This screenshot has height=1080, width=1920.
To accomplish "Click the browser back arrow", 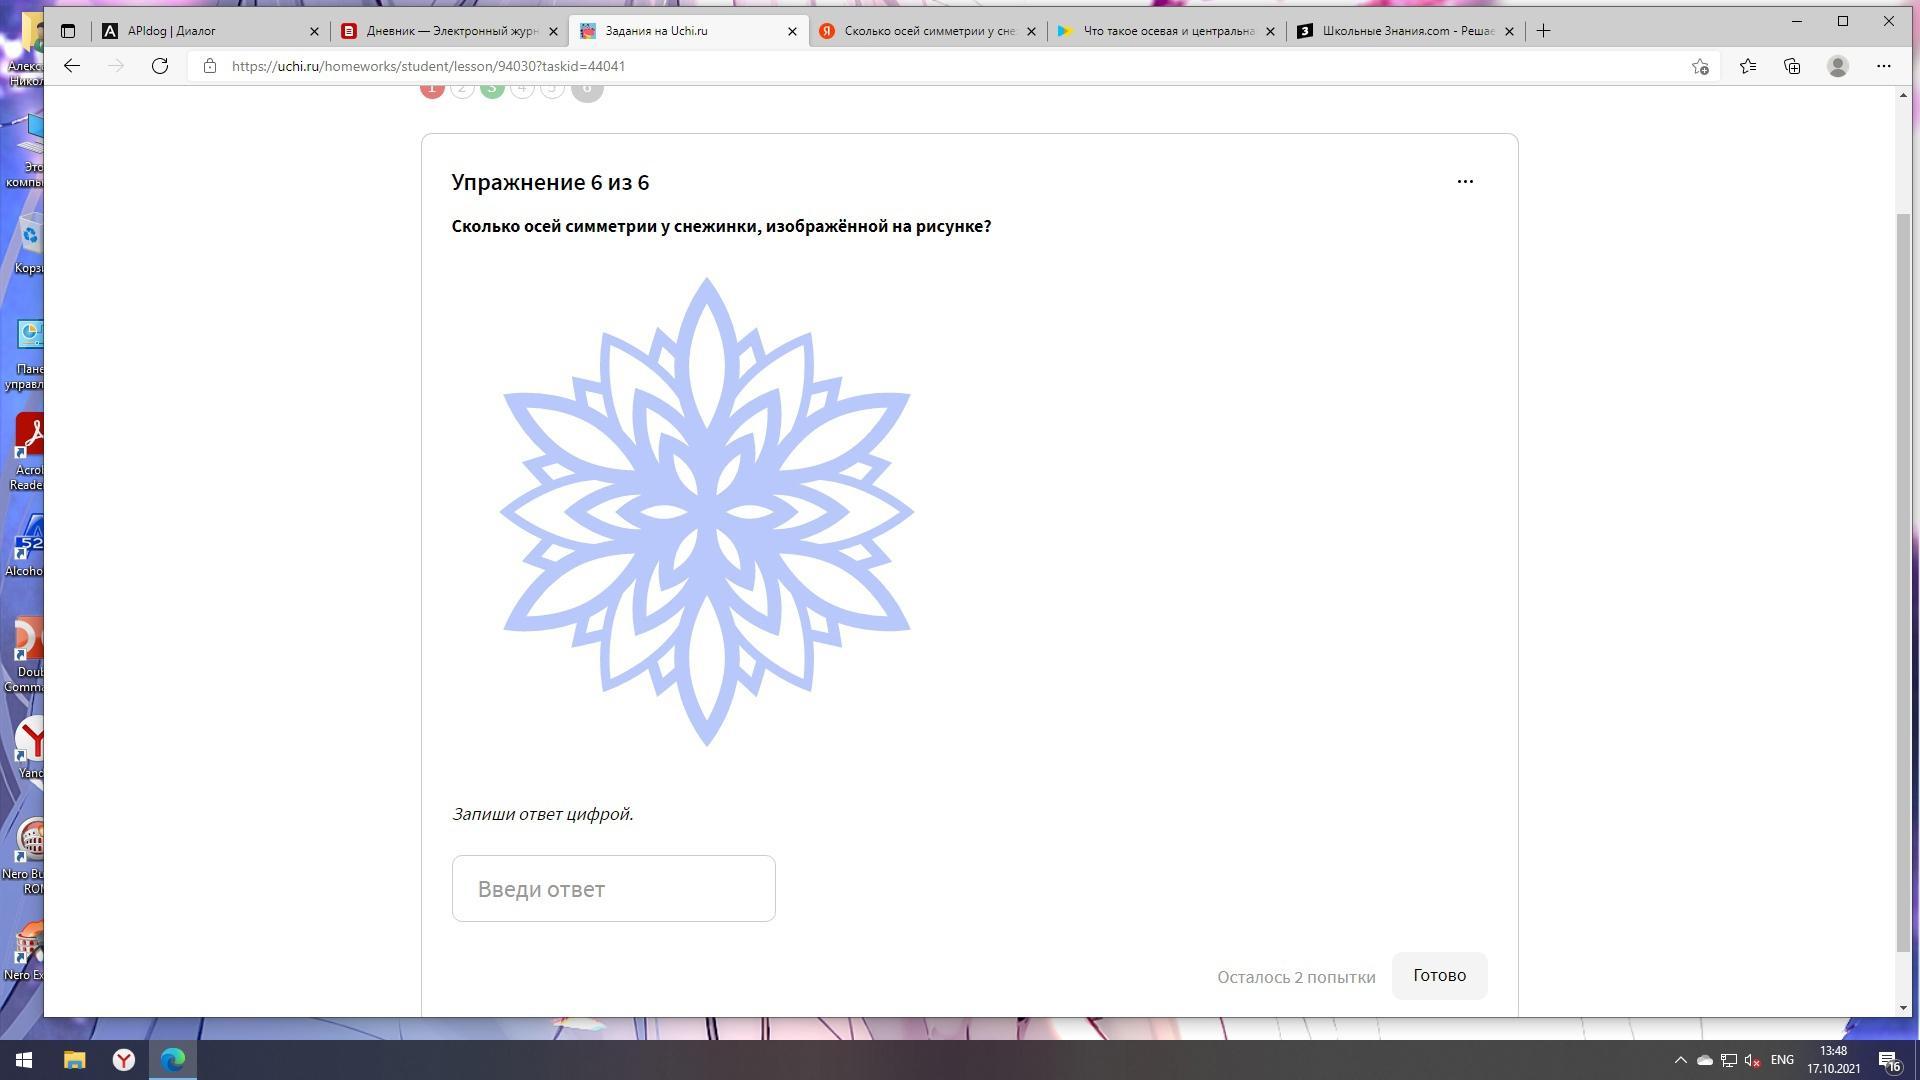I will pyautogui.click(x=71, y=66).
